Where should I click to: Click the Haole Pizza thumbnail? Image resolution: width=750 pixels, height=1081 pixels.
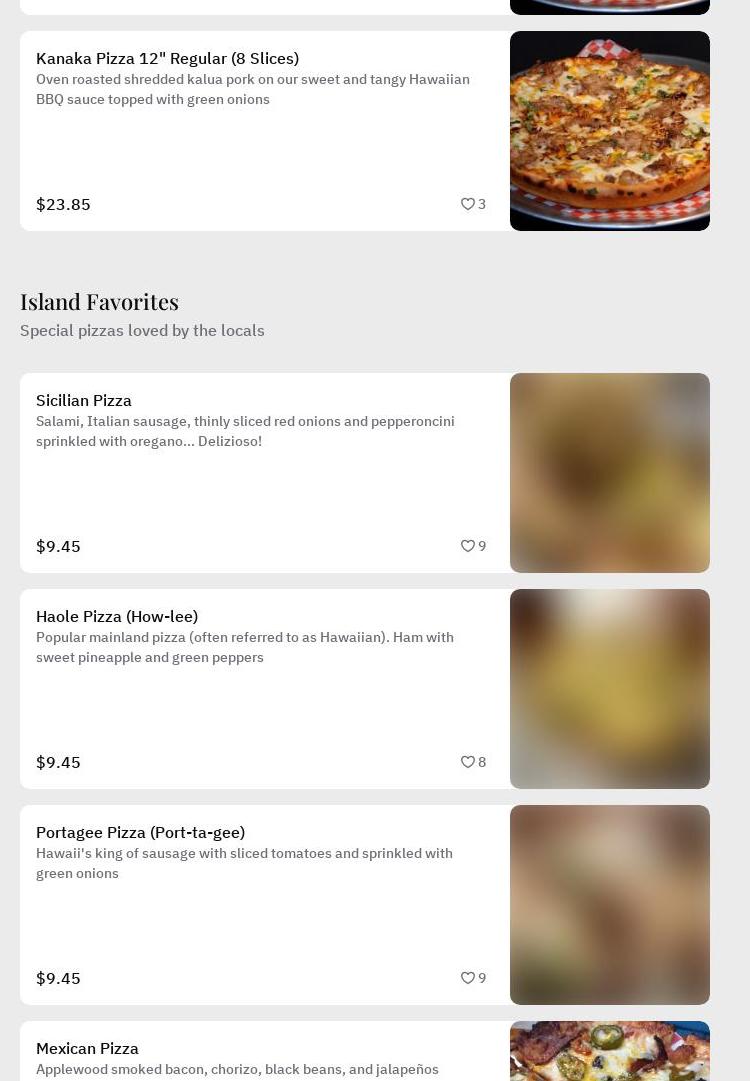pos(609,689)
